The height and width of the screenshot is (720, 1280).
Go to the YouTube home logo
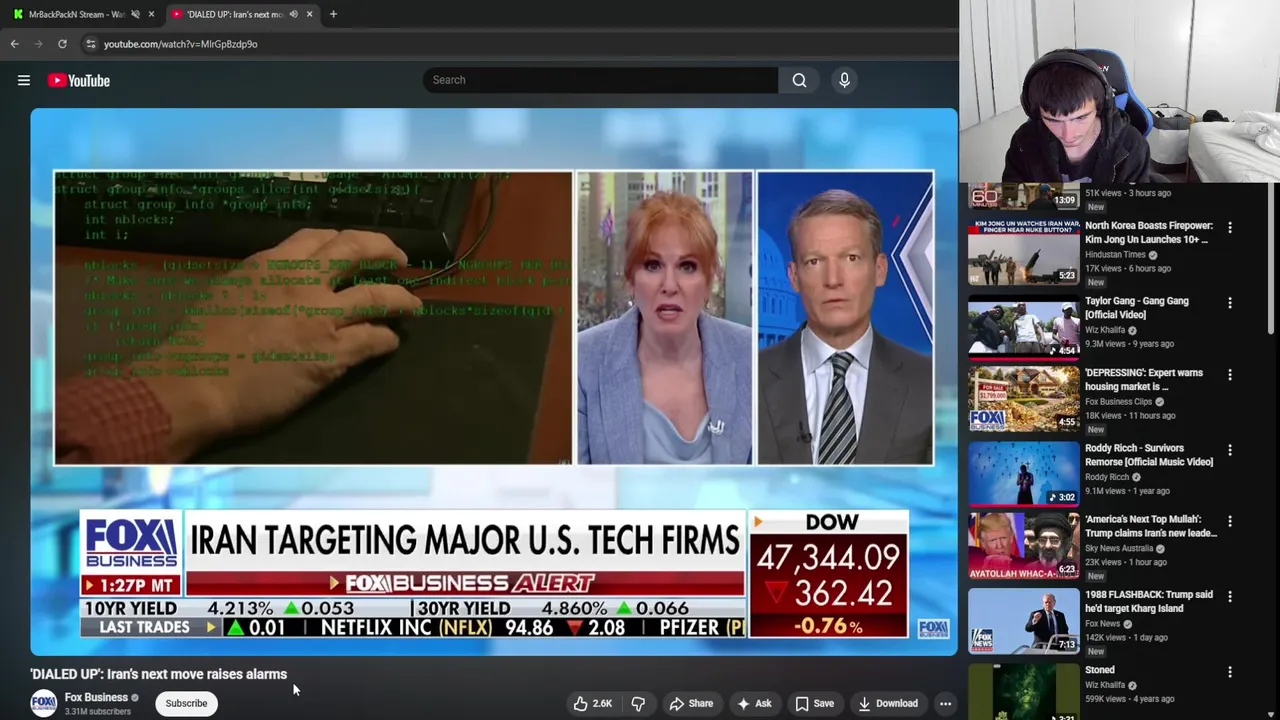tap(79, 80)
